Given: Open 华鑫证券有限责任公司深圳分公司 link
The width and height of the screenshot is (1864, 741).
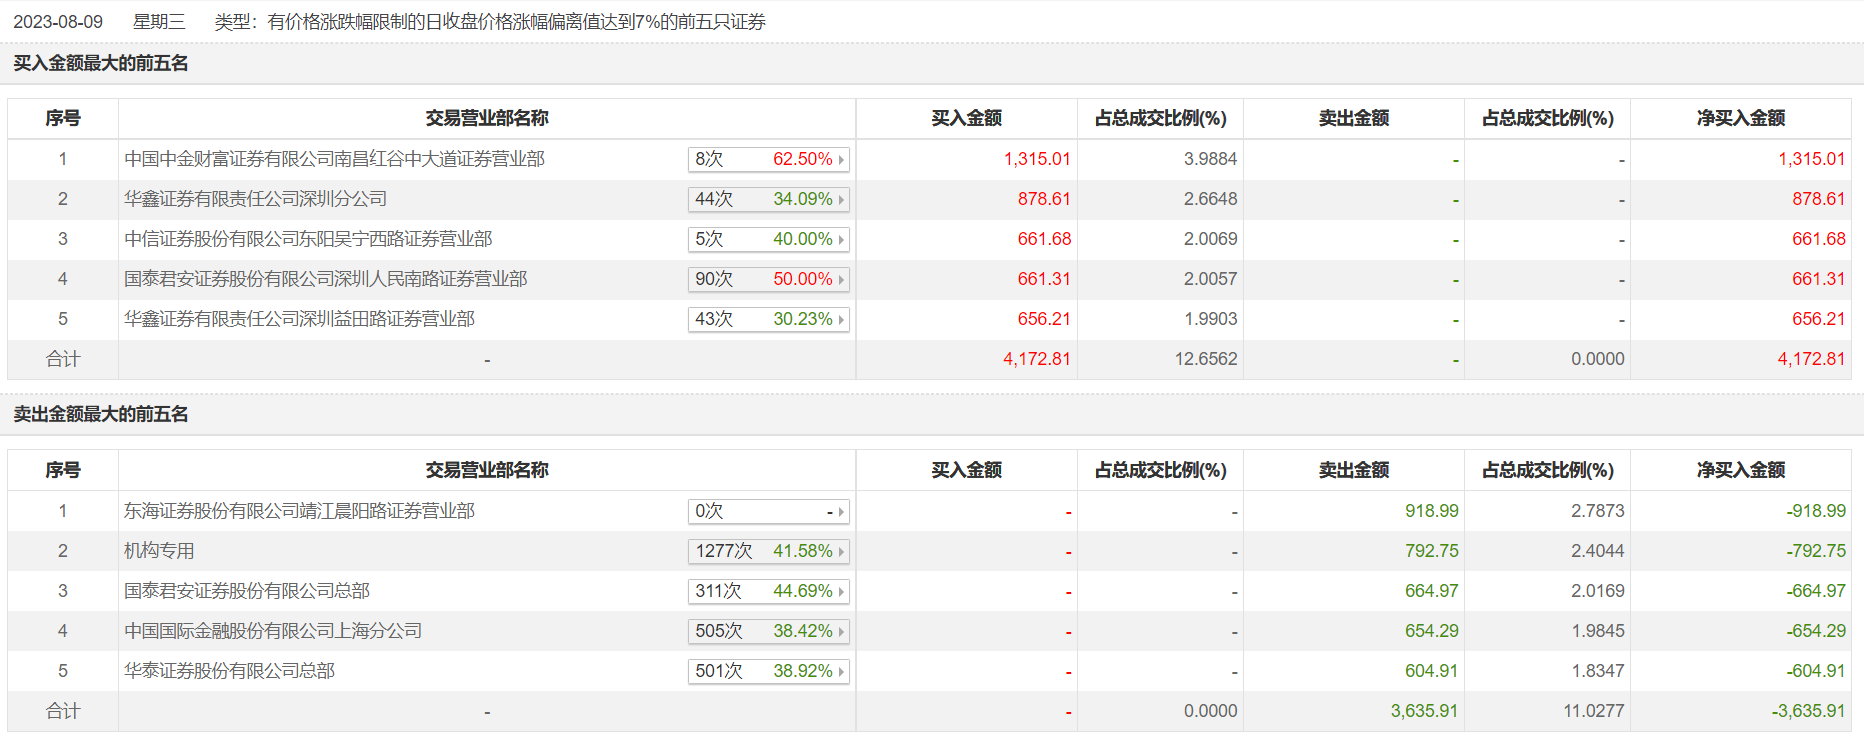Looking at the screenshot, I should coord(255,199).
